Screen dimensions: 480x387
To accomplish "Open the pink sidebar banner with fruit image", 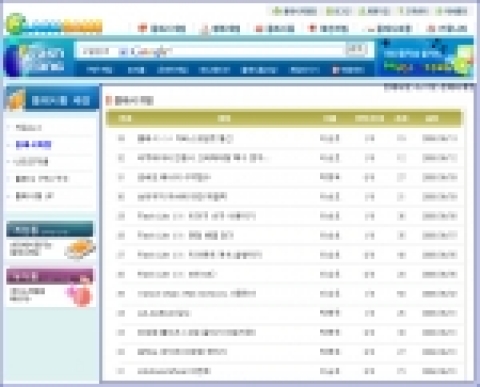I will pyautogui.click(x=50, y=288).
